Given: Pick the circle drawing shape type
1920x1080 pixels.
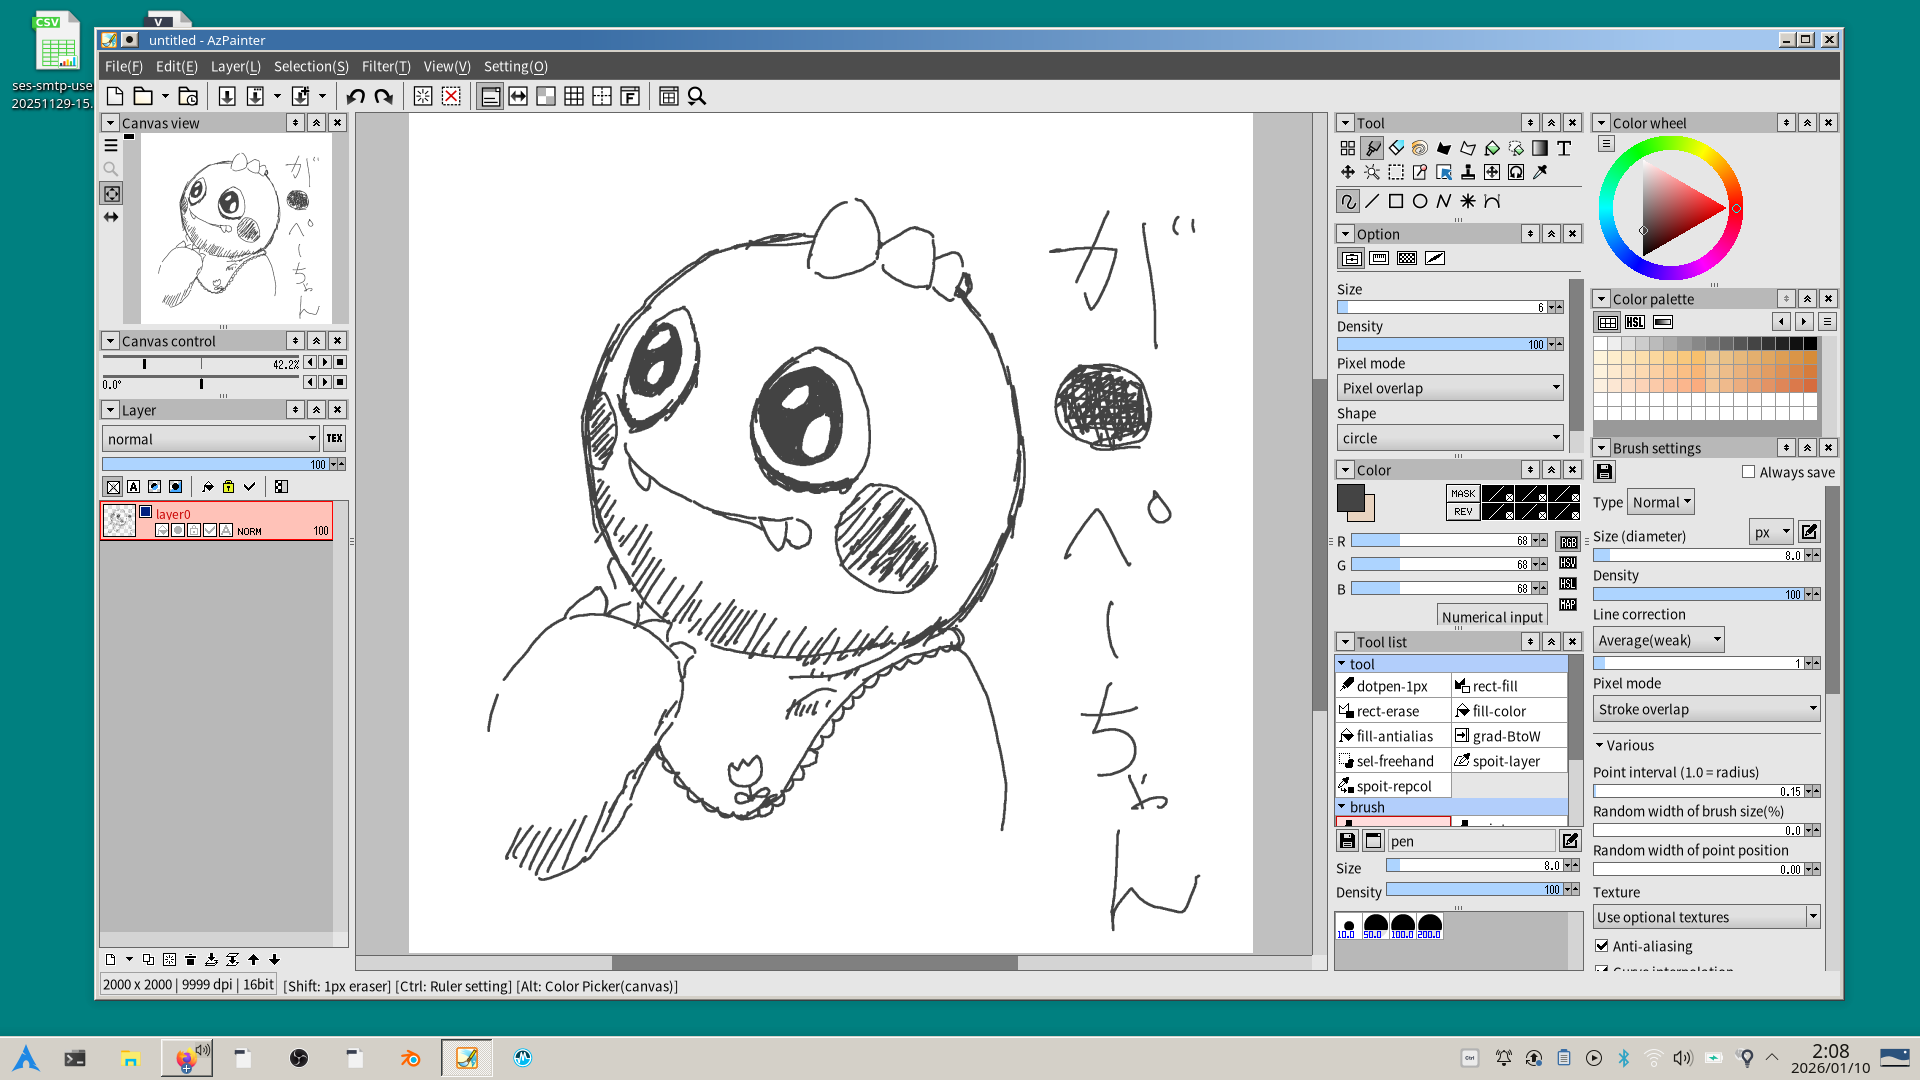Looking at the screenshot, I should pos(1420,201).
